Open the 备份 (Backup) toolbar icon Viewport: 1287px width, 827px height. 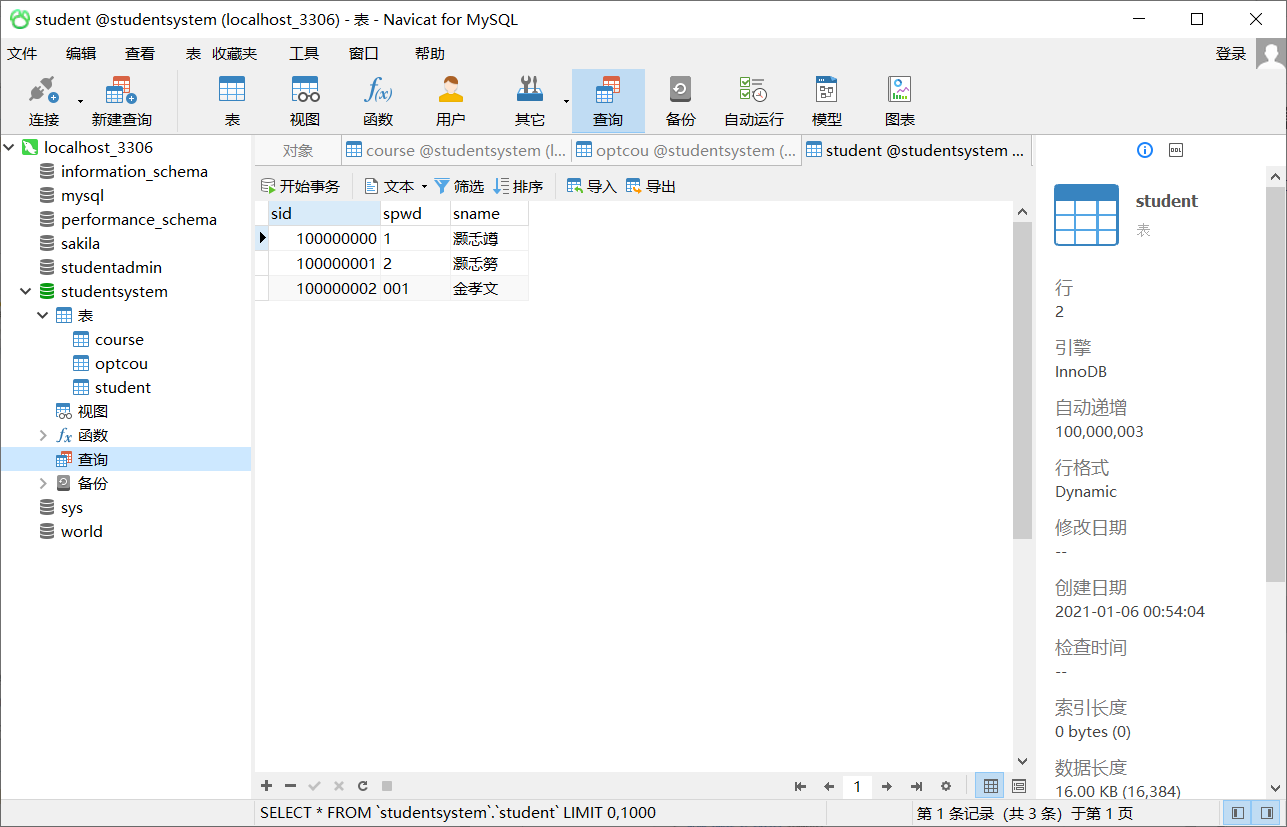[x=680, y=101]
